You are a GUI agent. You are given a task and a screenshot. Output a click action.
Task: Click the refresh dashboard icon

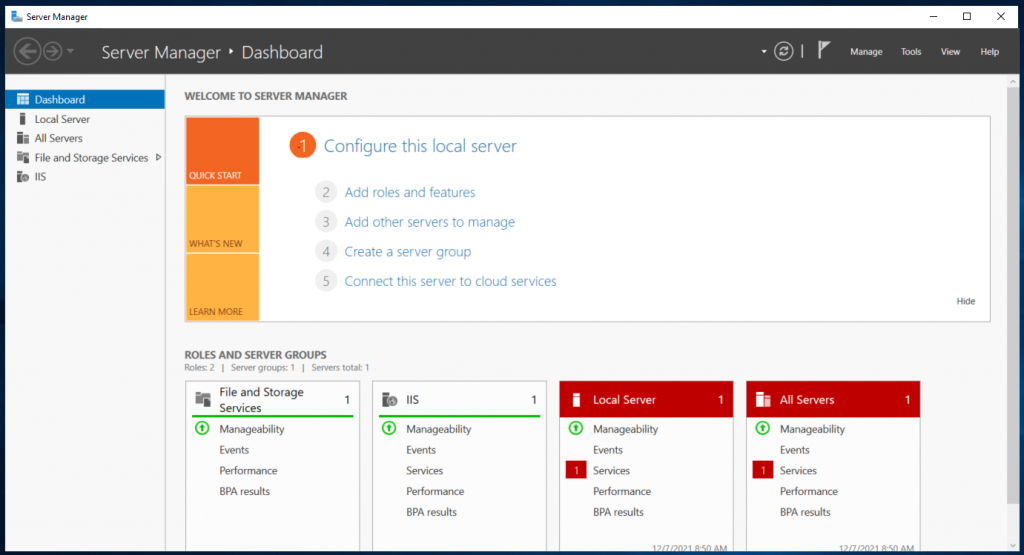click(784, 52)
